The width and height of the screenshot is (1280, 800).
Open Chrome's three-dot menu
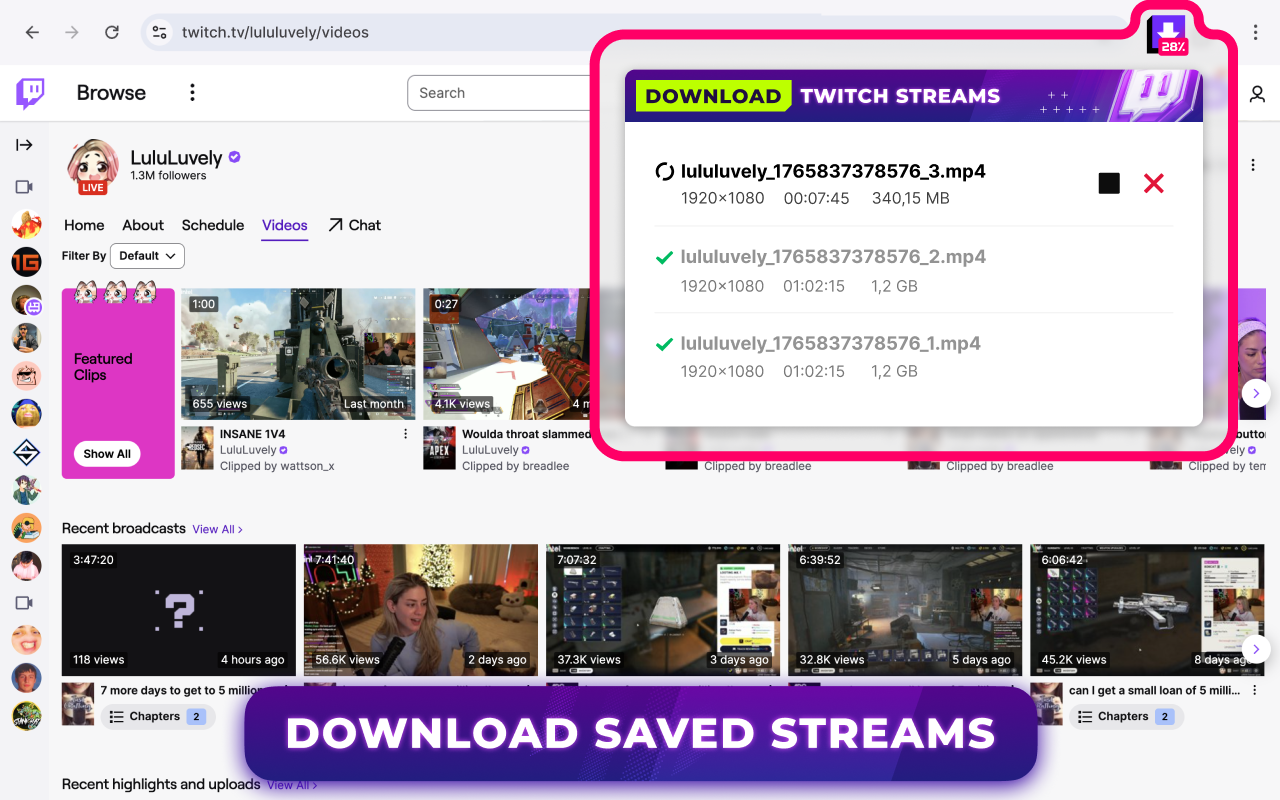click(1255, 33)
